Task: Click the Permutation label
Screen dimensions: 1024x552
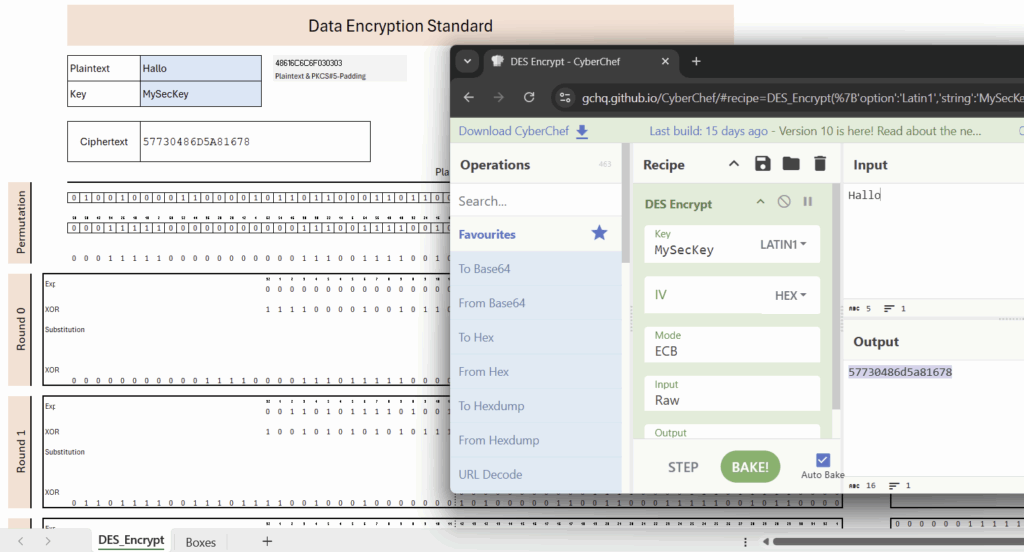Action: 21,222
